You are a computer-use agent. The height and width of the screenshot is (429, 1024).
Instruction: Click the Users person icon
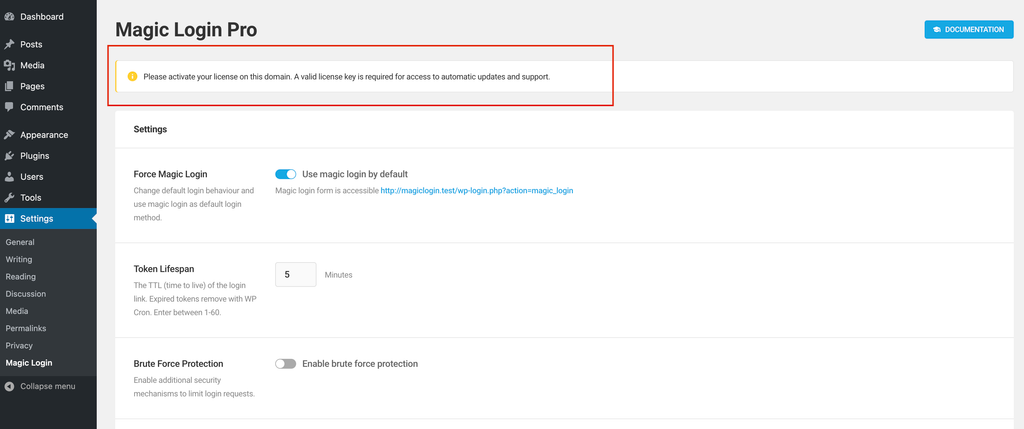pyautogui.click(x=9, y=177)
